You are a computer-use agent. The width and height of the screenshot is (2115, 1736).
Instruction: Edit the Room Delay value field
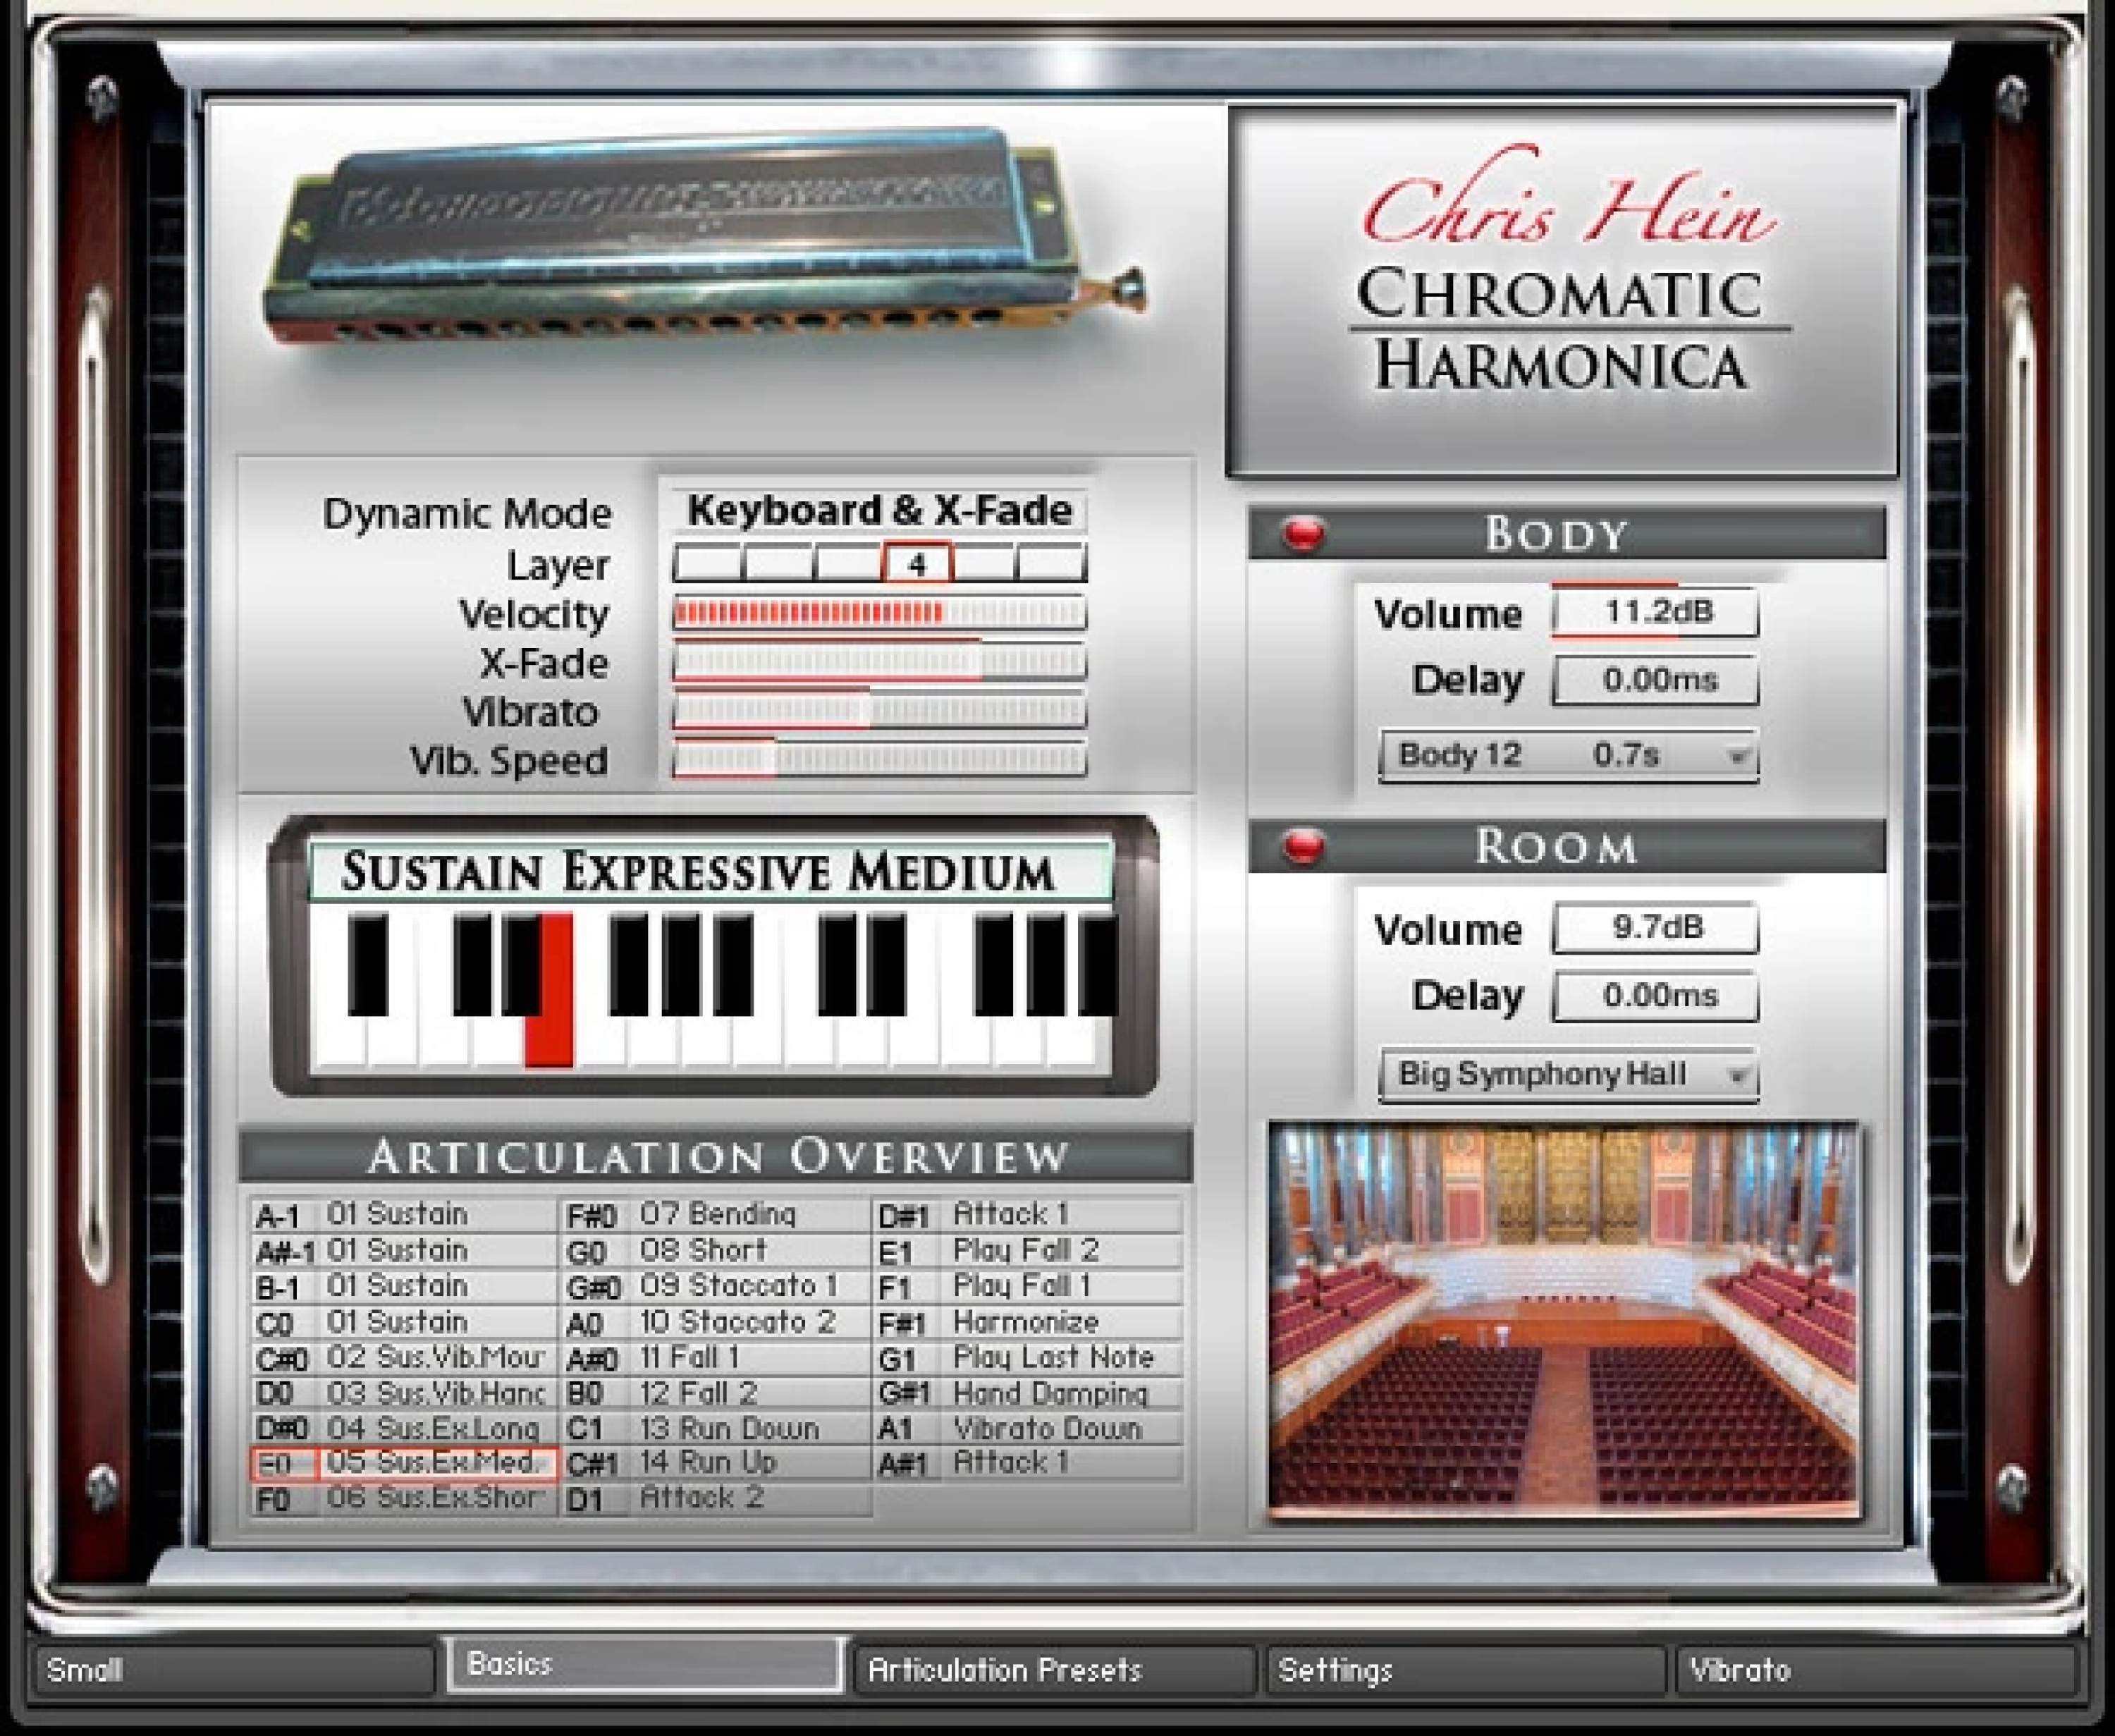point(1654,995)
